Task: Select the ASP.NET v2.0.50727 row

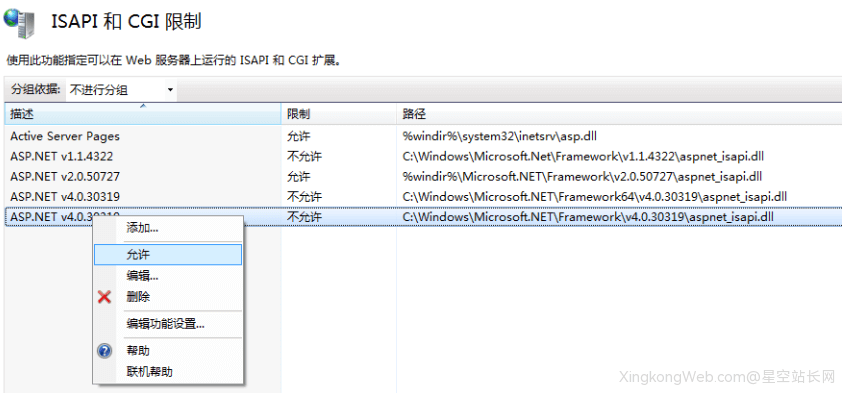Action: [424, 176]
